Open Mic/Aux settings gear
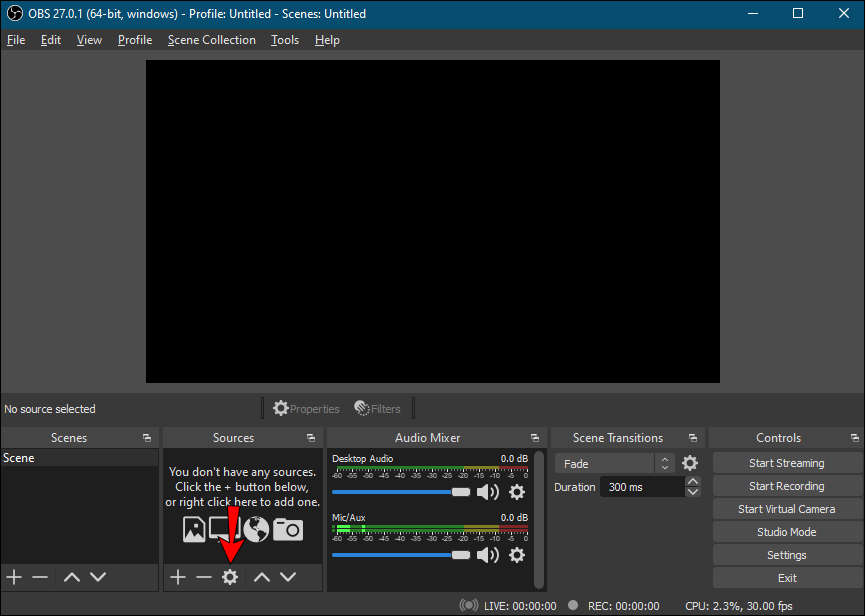This screenshot has height=616, width=865. [x=517, y=555]
